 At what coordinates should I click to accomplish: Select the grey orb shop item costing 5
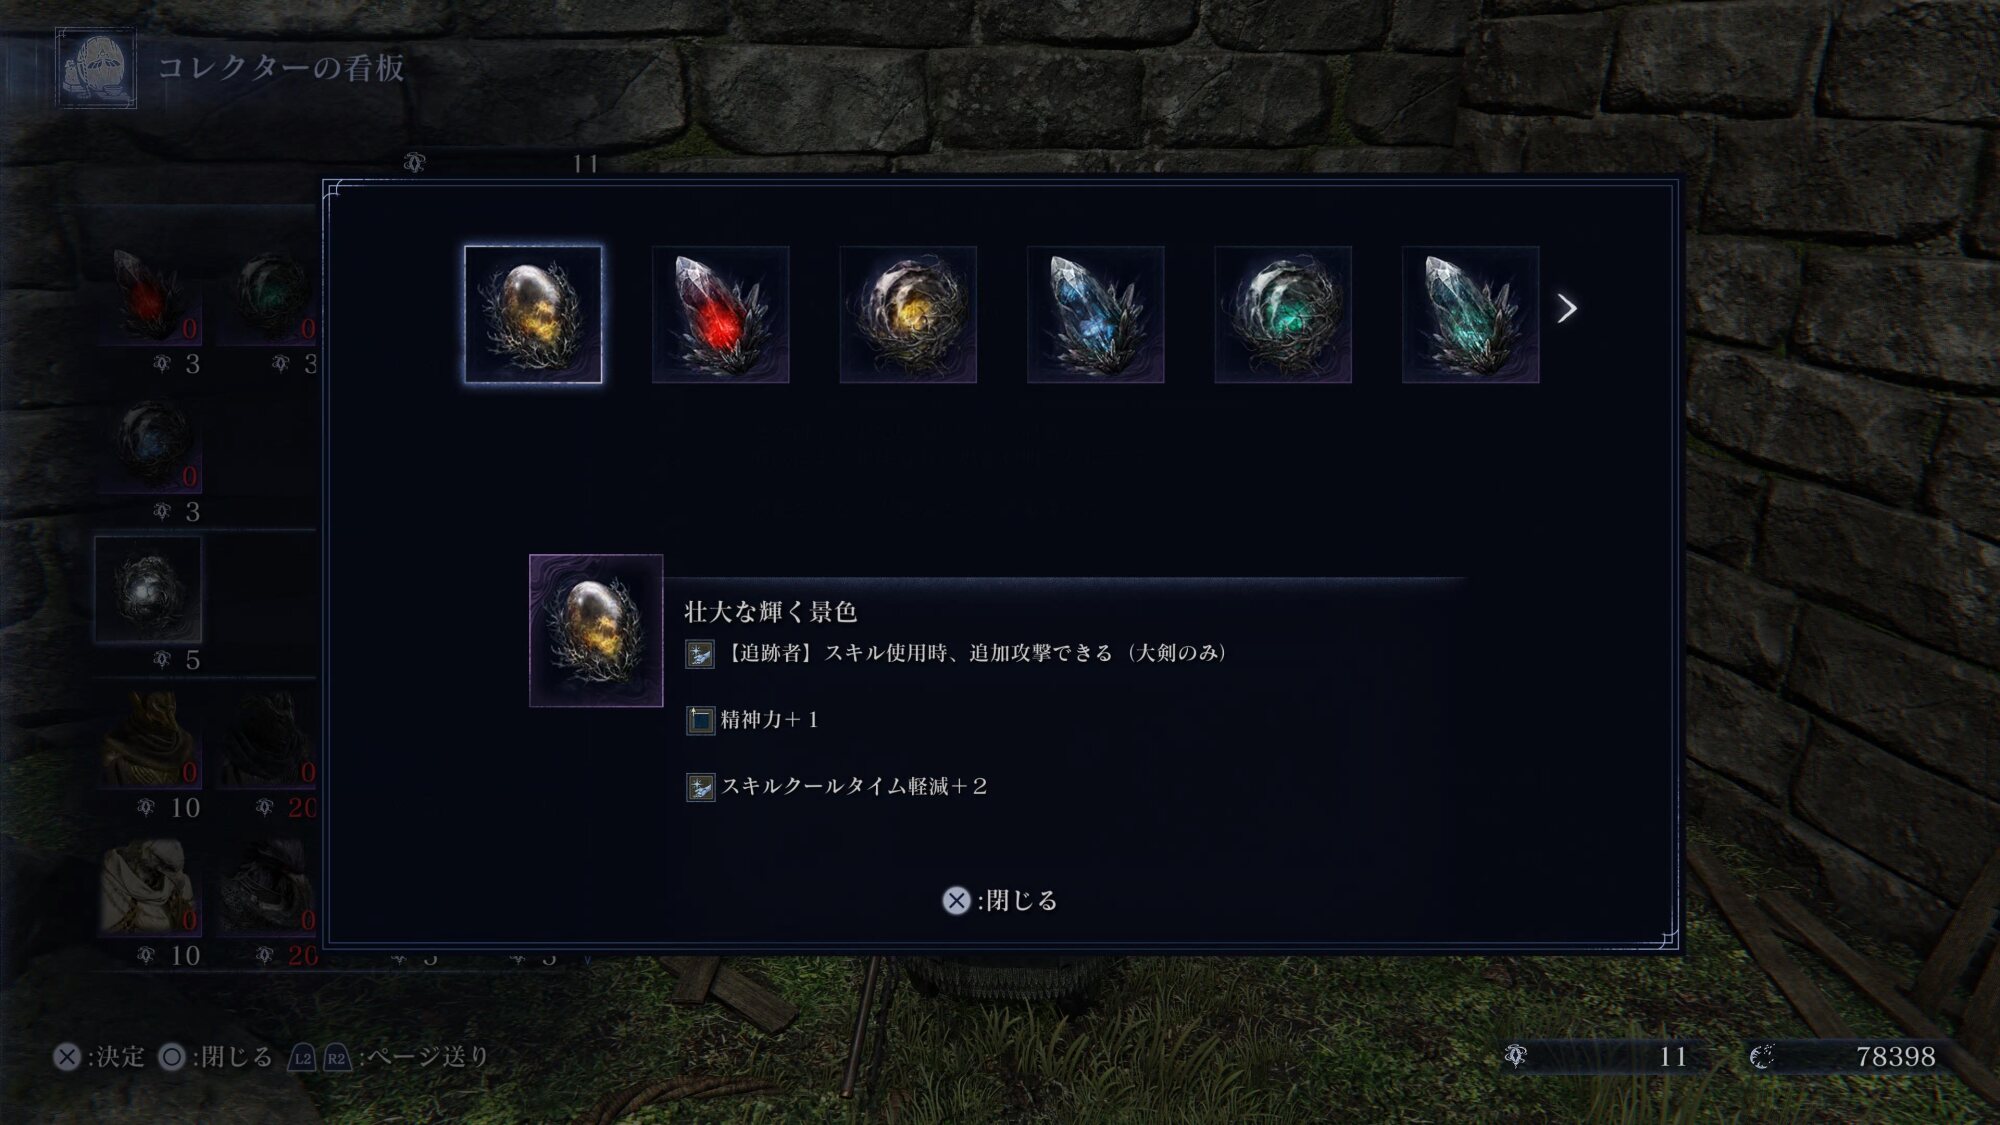[148, 589]
